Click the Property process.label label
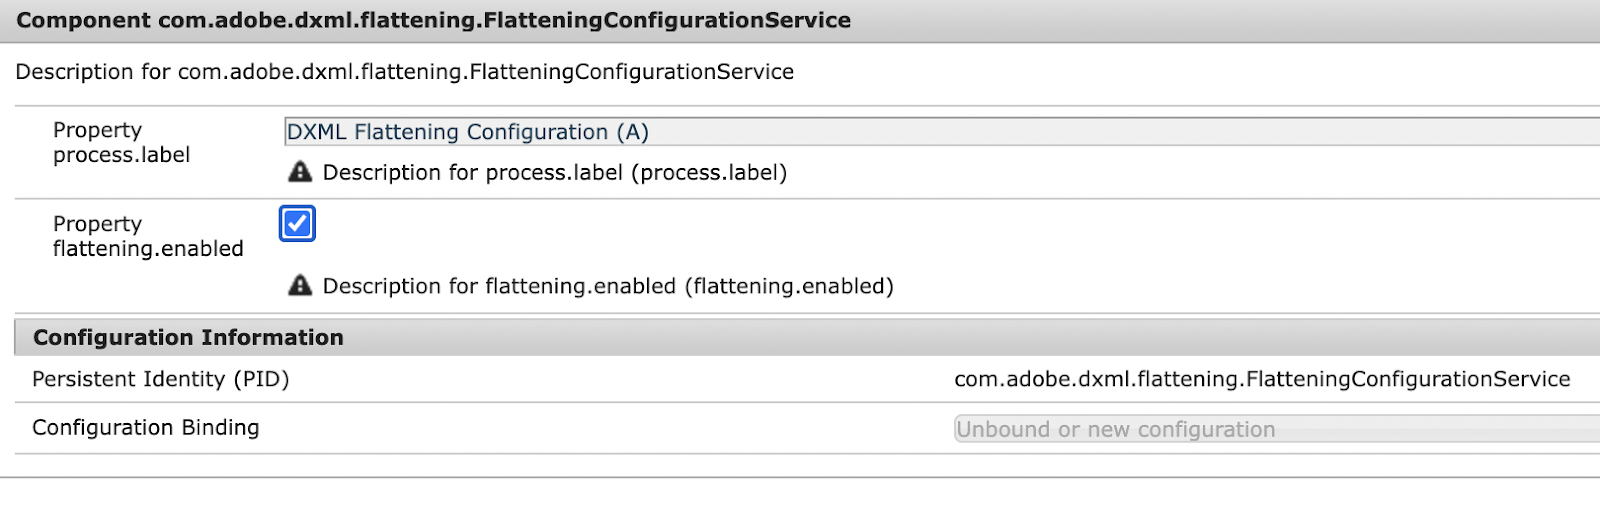The image size is (1600, 508). (x=121, y=142)
